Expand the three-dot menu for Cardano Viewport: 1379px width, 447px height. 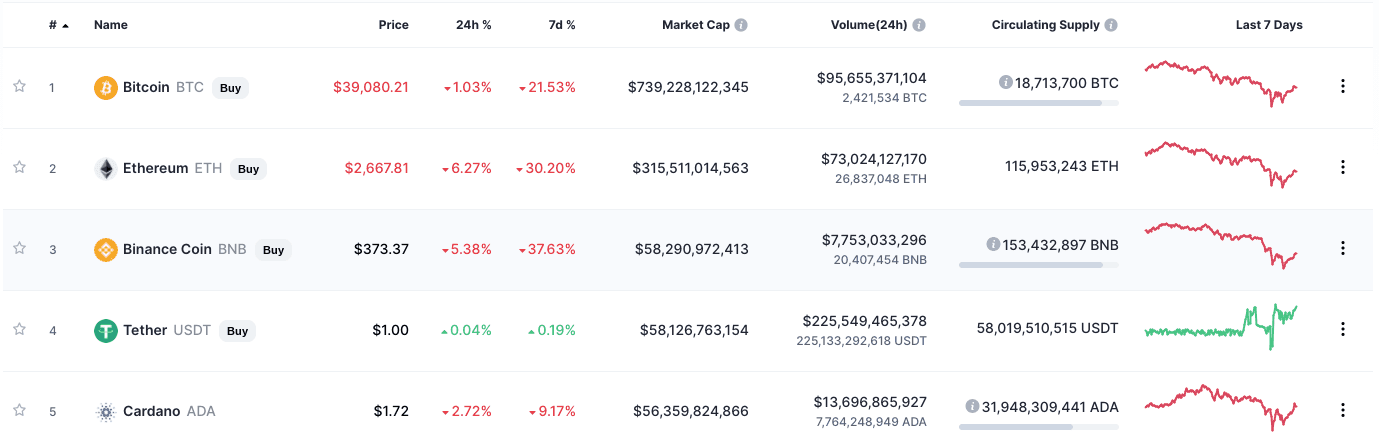[1343, 410]
